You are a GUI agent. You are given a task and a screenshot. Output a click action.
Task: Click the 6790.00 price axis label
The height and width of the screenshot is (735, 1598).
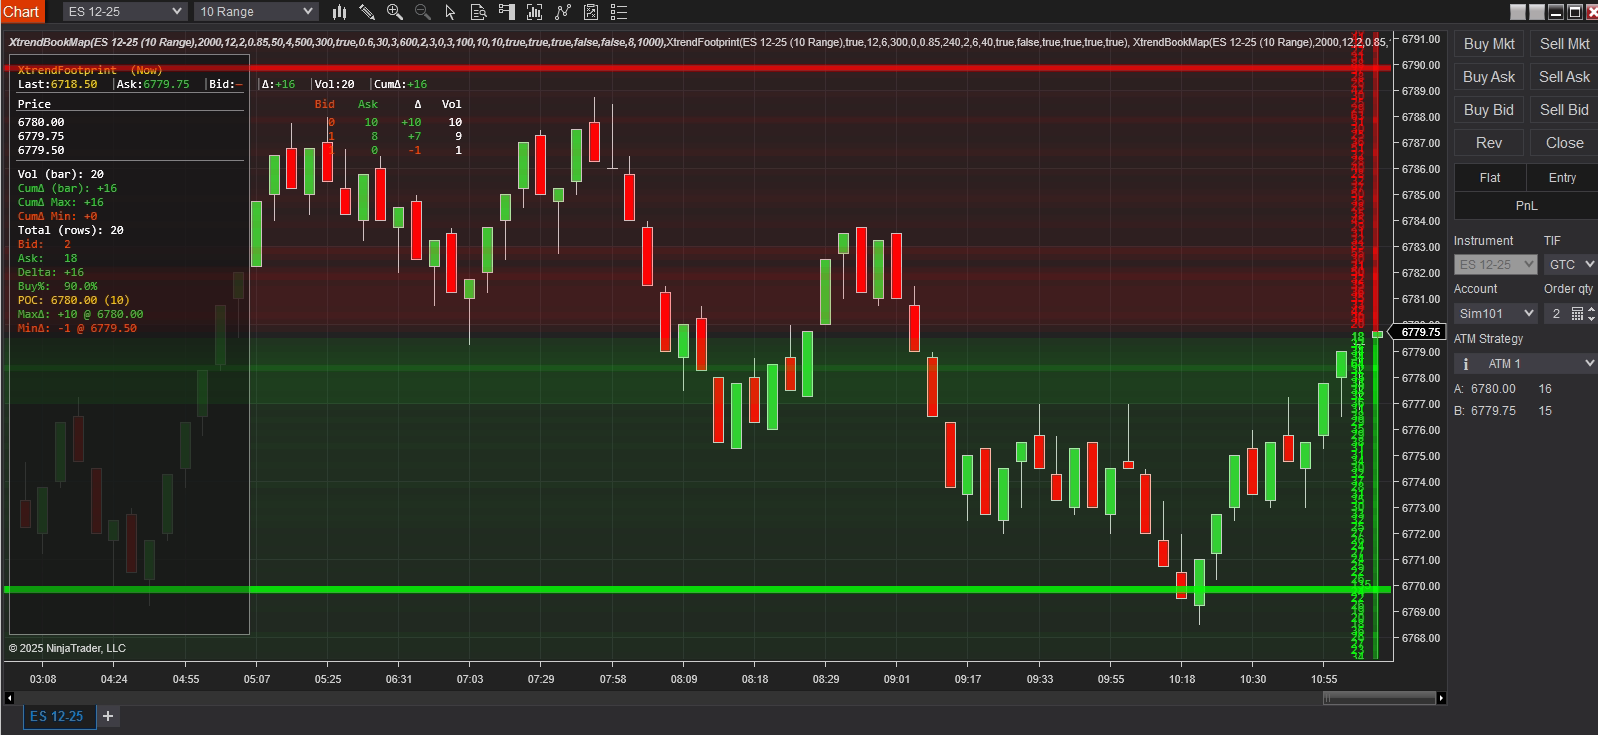point(1421,65)
